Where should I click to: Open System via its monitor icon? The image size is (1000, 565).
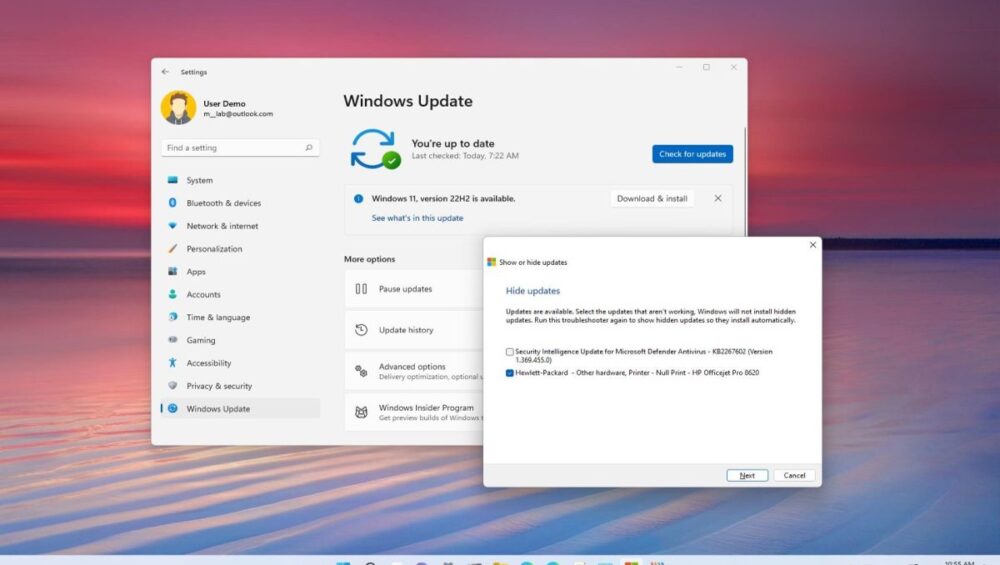click(x=173, y=180)
